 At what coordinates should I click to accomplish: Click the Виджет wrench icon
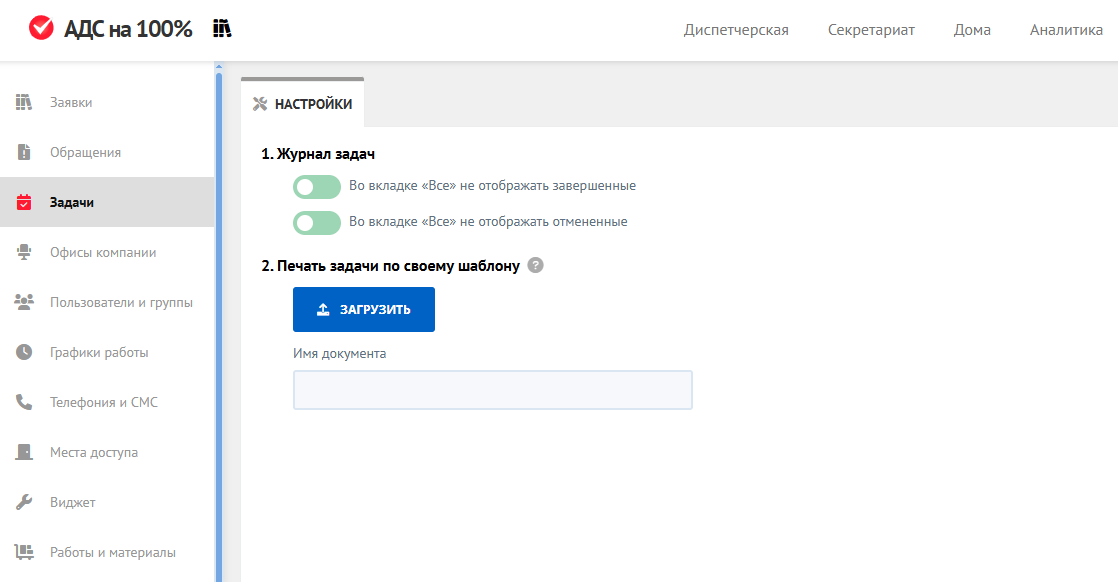[x=24, y=502]
